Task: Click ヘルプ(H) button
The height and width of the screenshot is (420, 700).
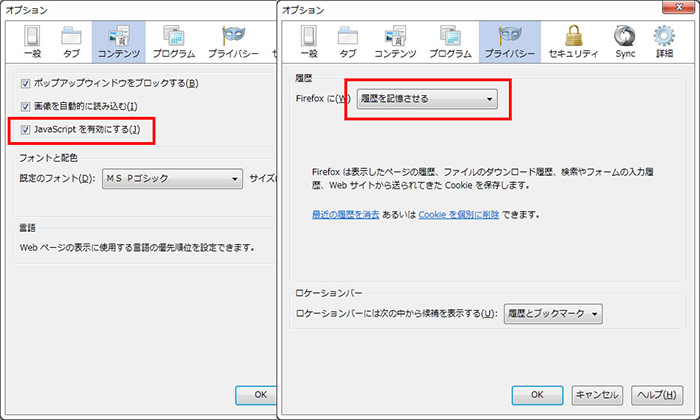Action: pos(657,395)
